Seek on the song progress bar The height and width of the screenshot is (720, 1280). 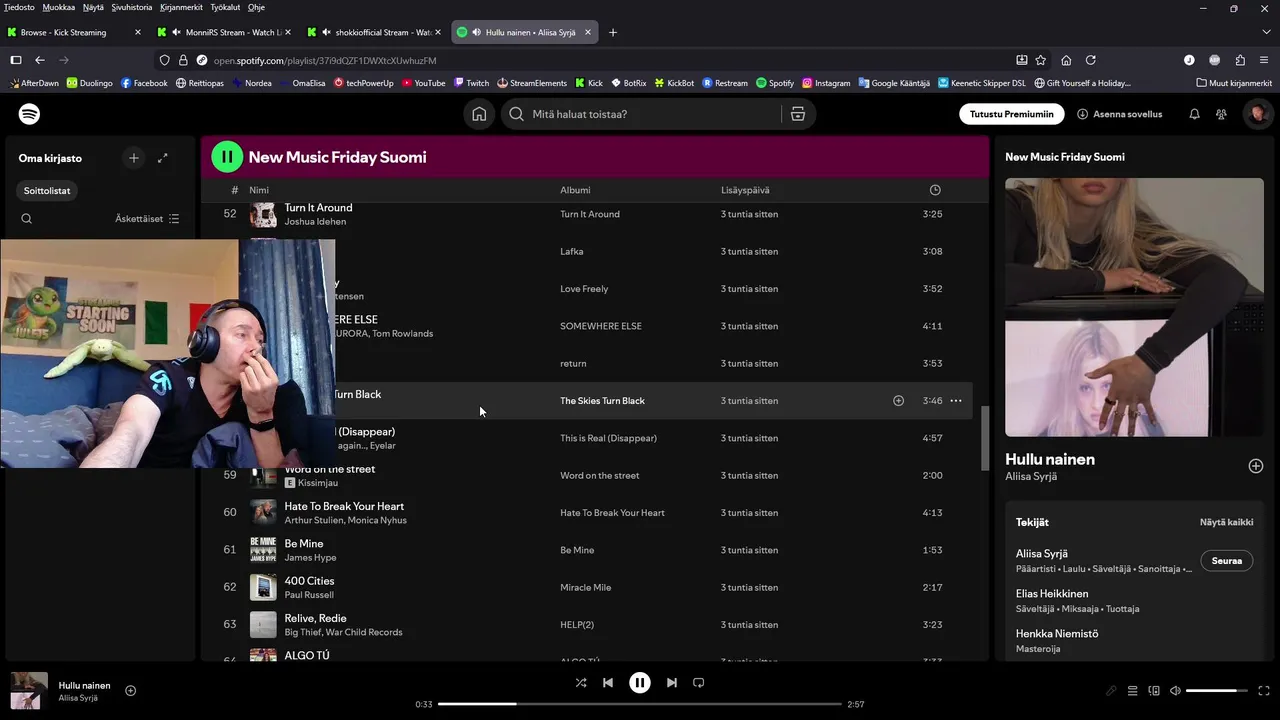pos(640,704)
